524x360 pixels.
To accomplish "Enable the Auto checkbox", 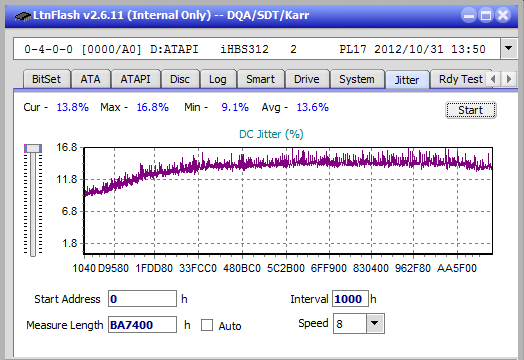I will (x=207, y=325).
